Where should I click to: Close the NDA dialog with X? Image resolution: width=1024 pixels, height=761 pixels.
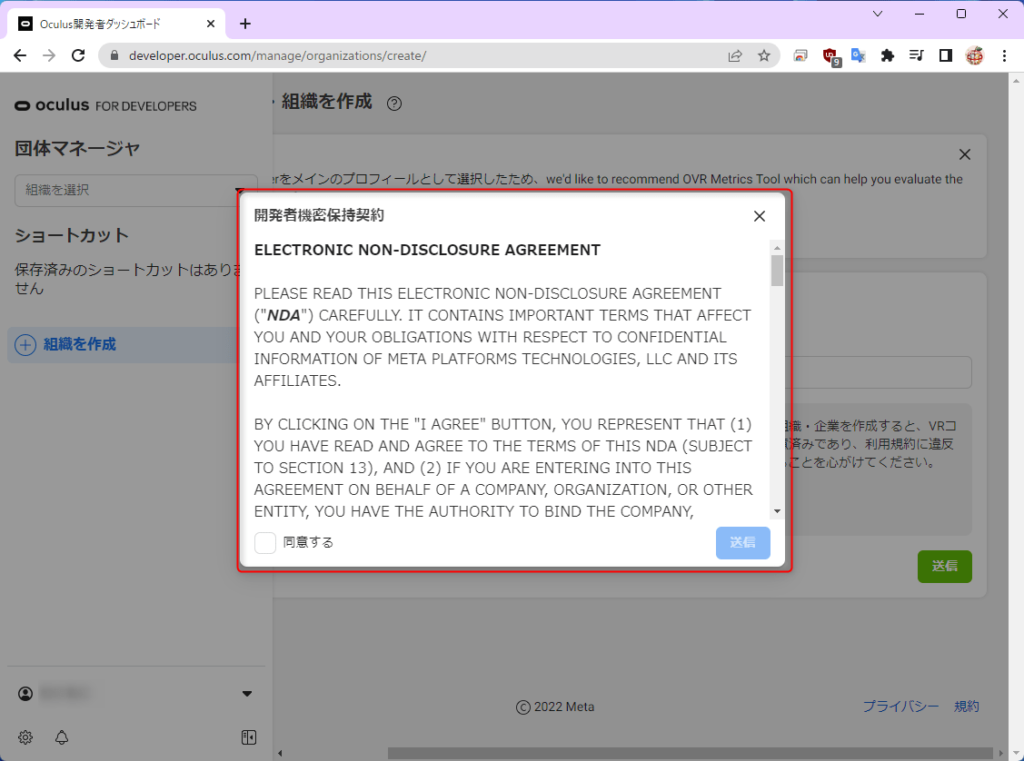tap(759, 216)
